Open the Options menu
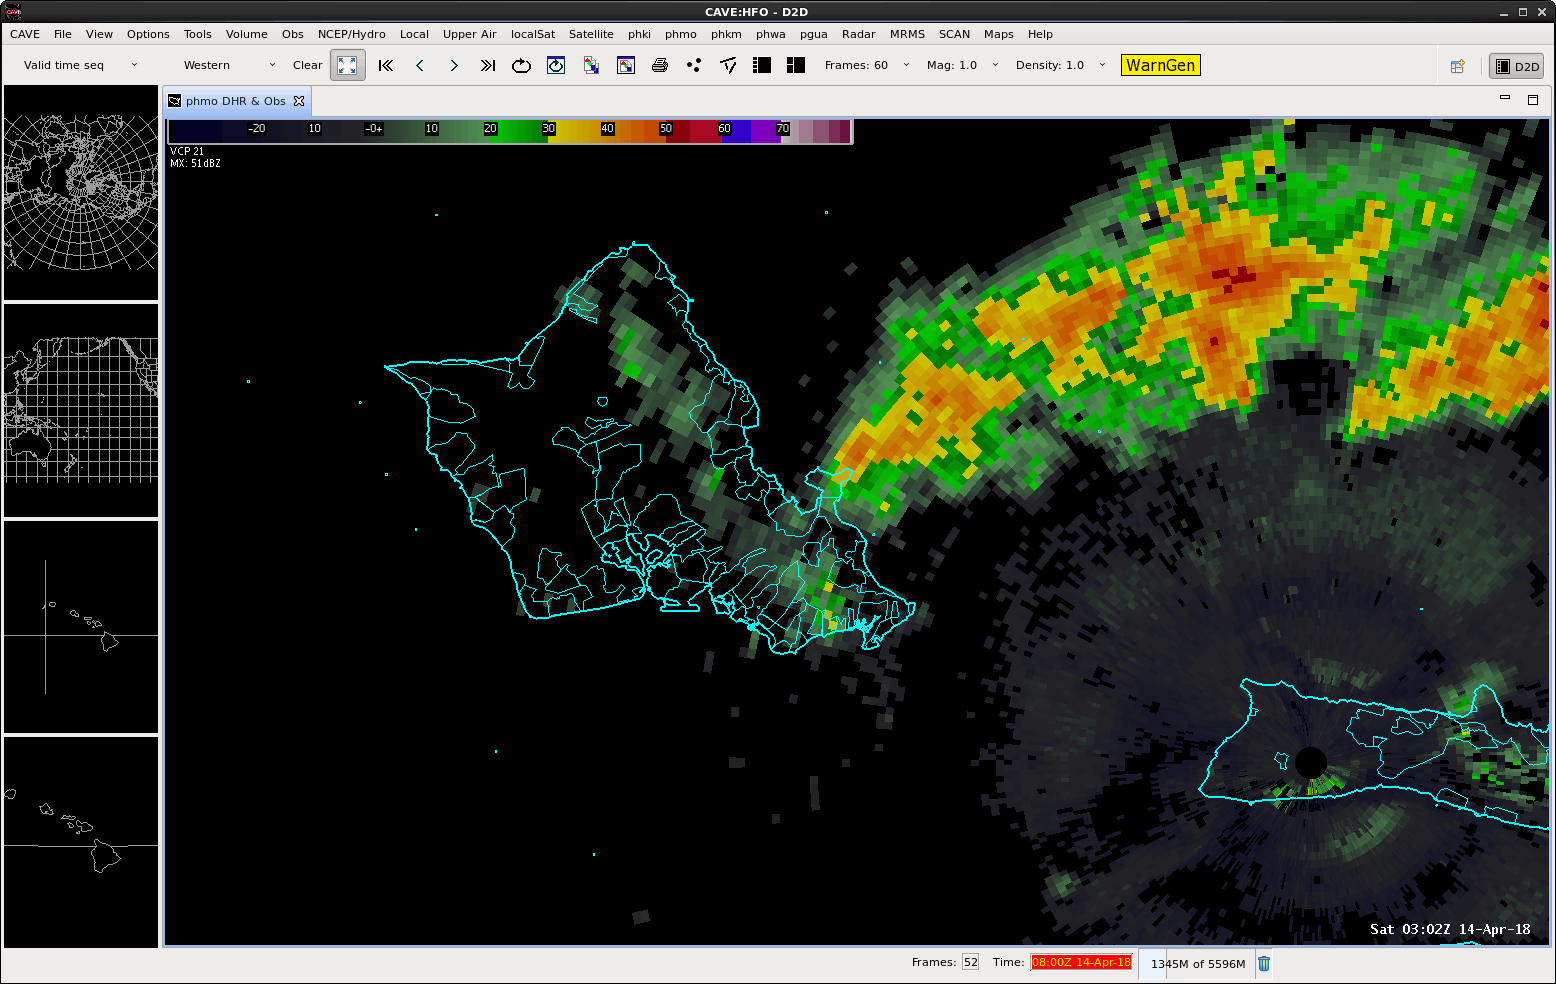1556x984 pixels. click(148, 34)
